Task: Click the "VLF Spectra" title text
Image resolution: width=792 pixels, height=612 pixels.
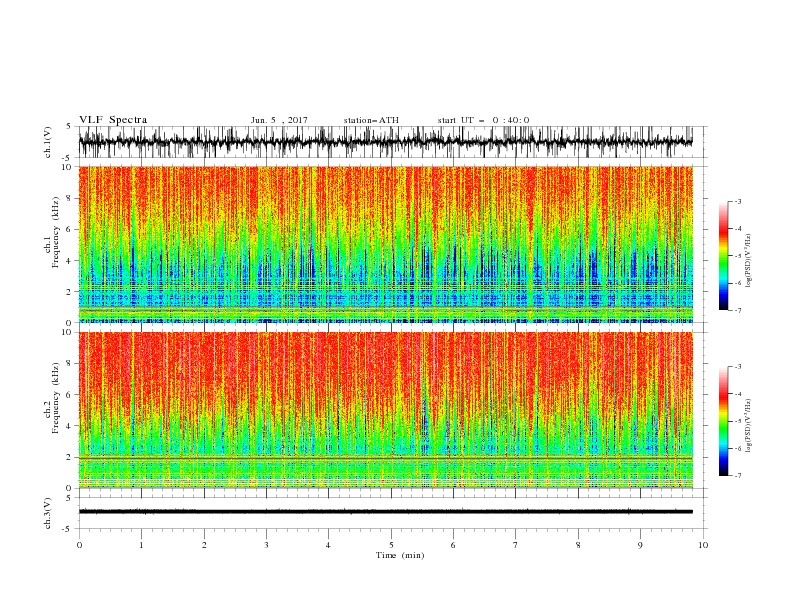Action: point(113,120)
